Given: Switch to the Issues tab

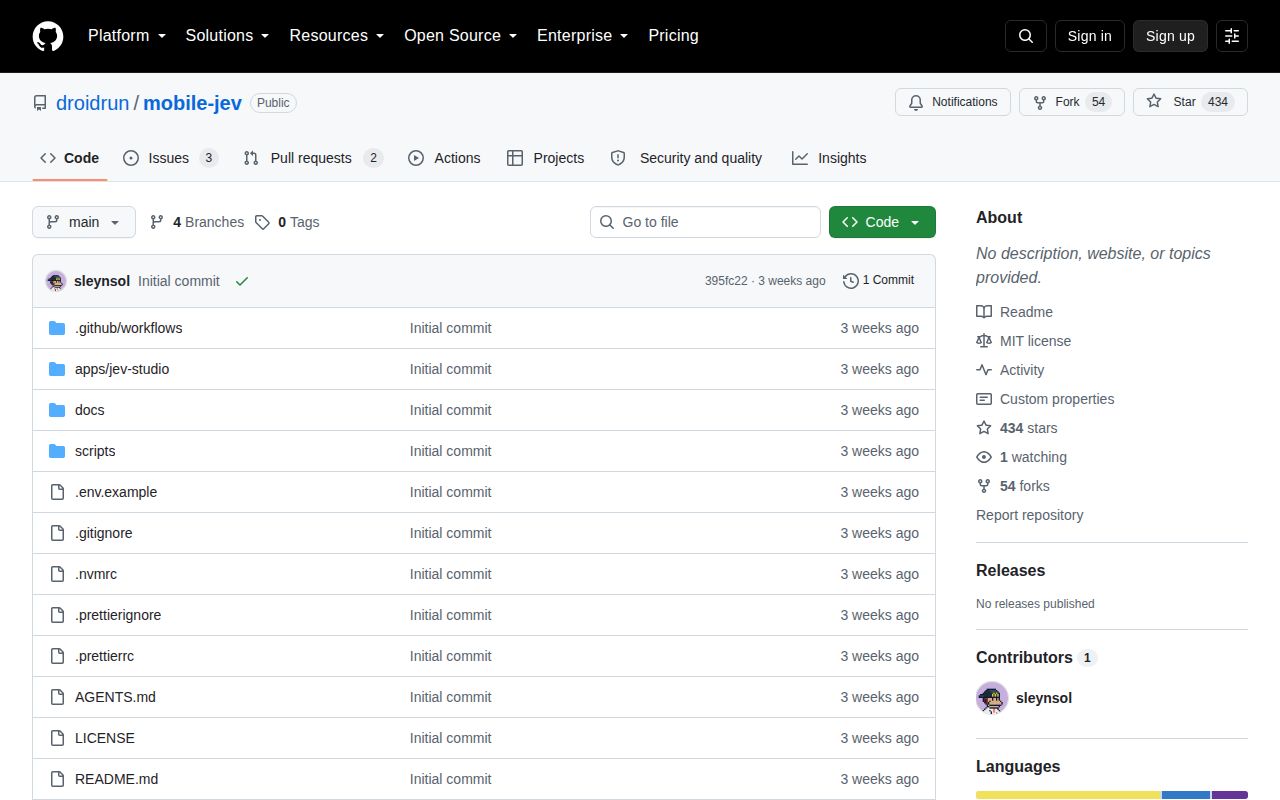Looking at the screenshot, I should (170, 158).
